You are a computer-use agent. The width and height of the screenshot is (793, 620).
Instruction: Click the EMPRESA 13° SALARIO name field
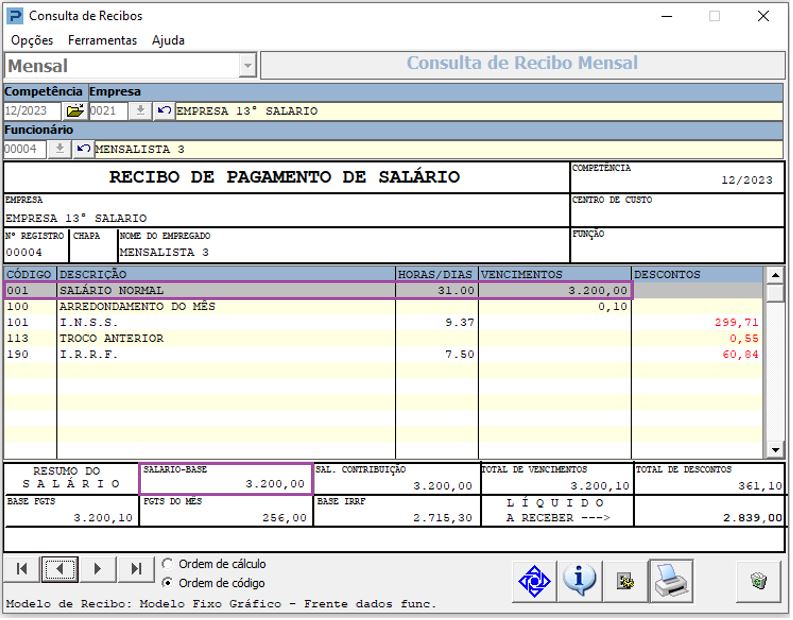479,111
